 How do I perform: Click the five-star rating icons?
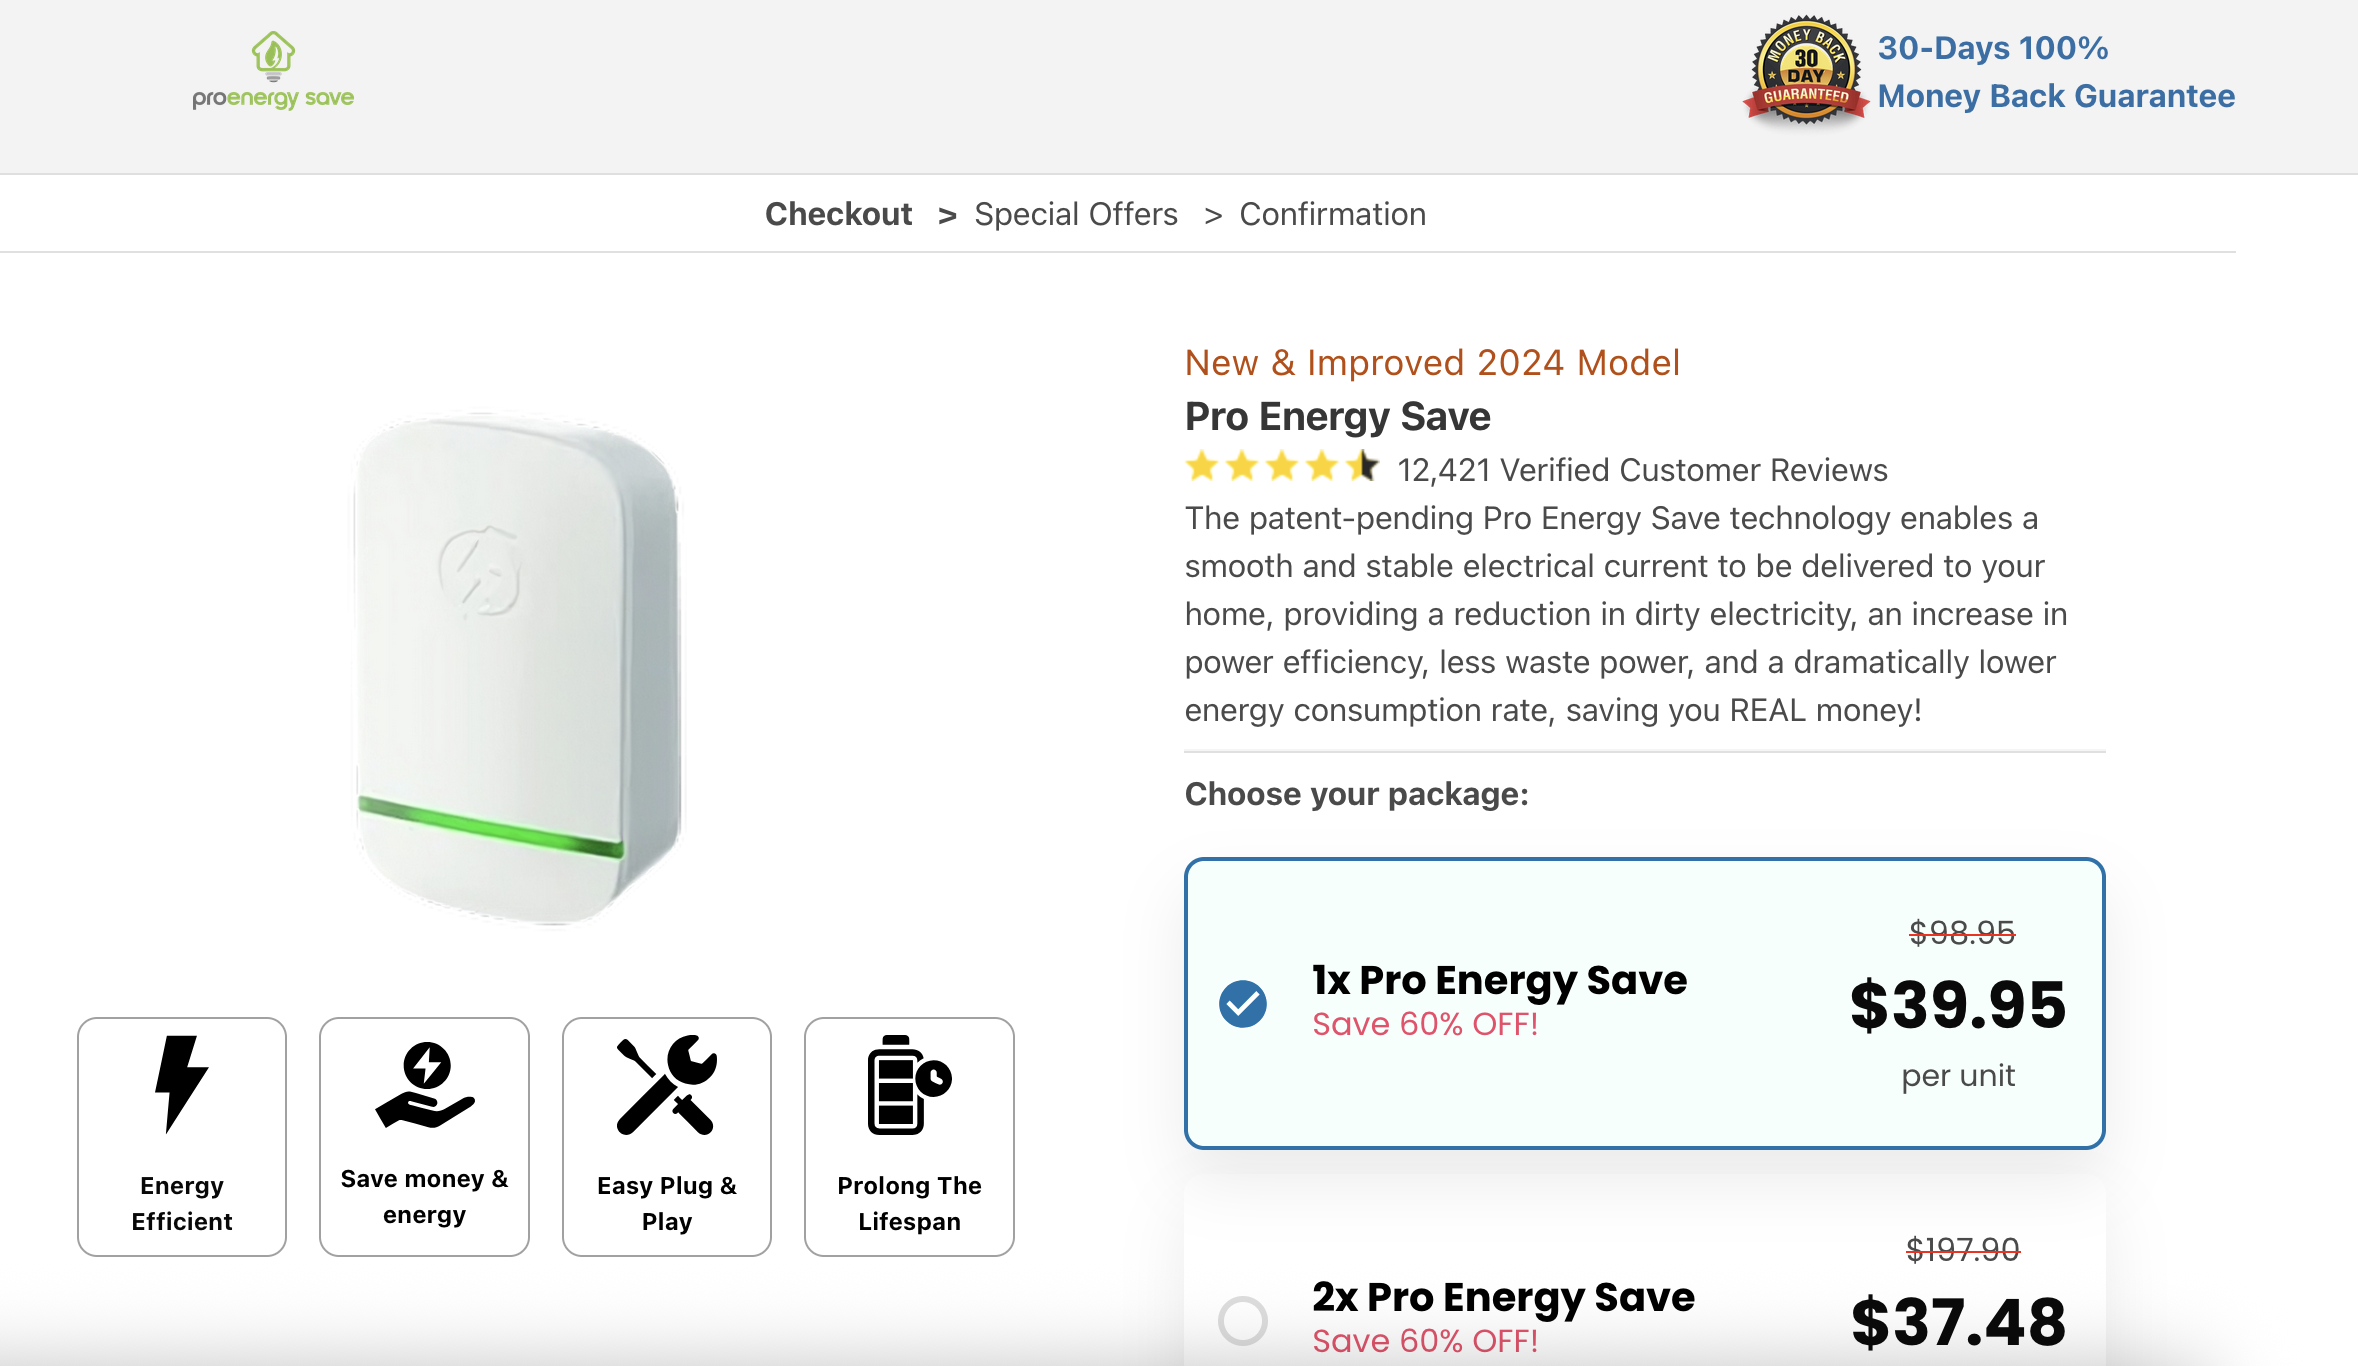[1281, 467]
